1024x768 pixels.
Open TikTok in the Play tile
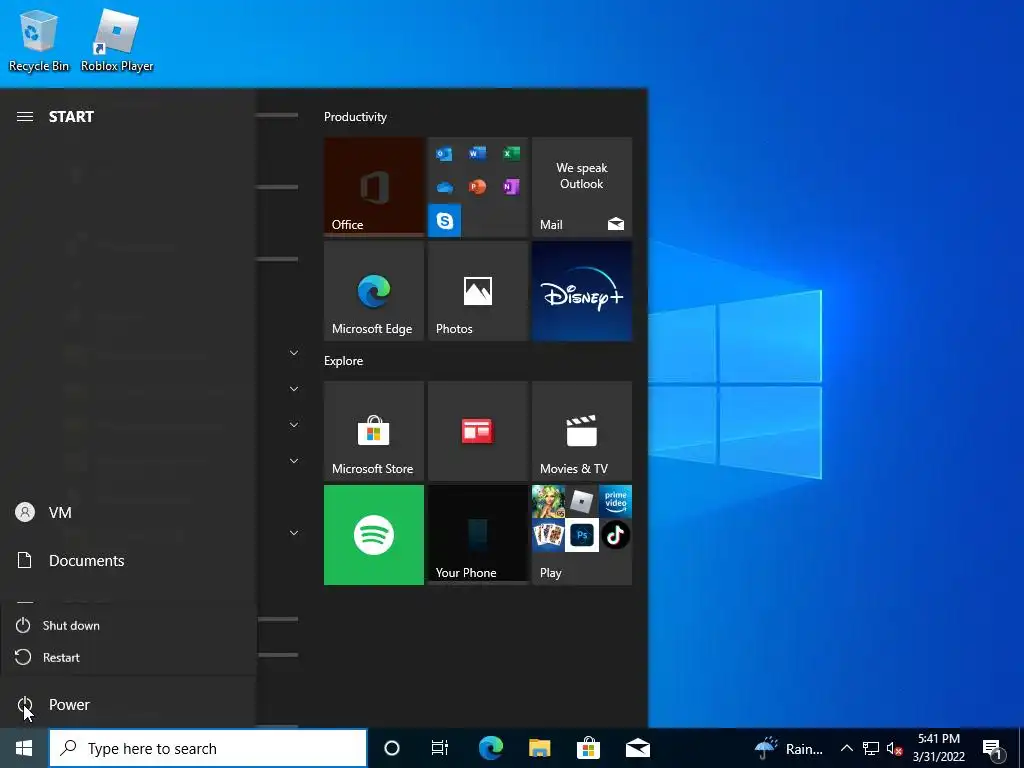click(615, 535)
